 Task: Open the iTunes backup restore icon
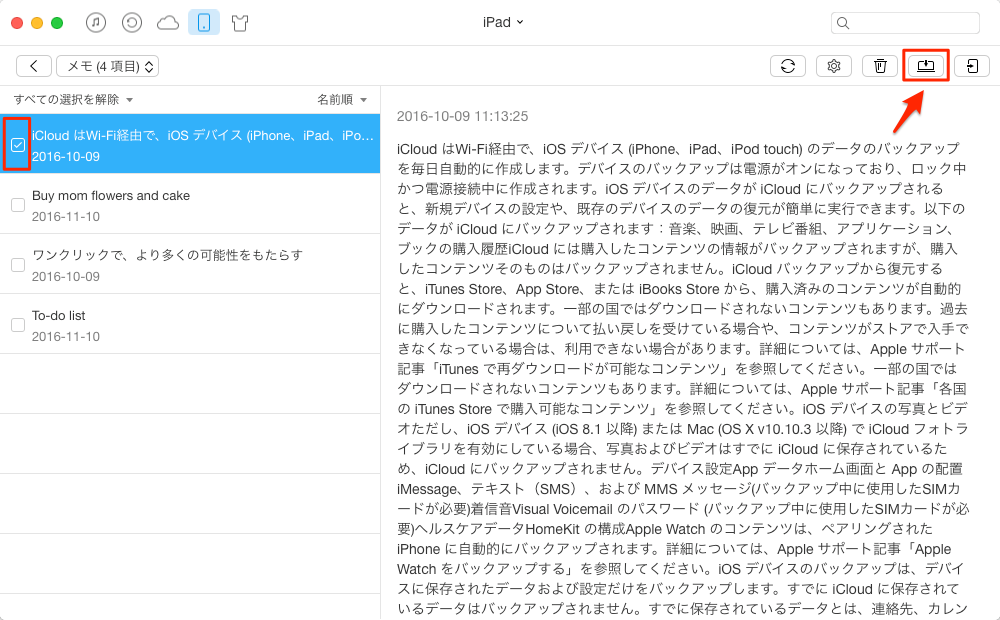point(131,23)
